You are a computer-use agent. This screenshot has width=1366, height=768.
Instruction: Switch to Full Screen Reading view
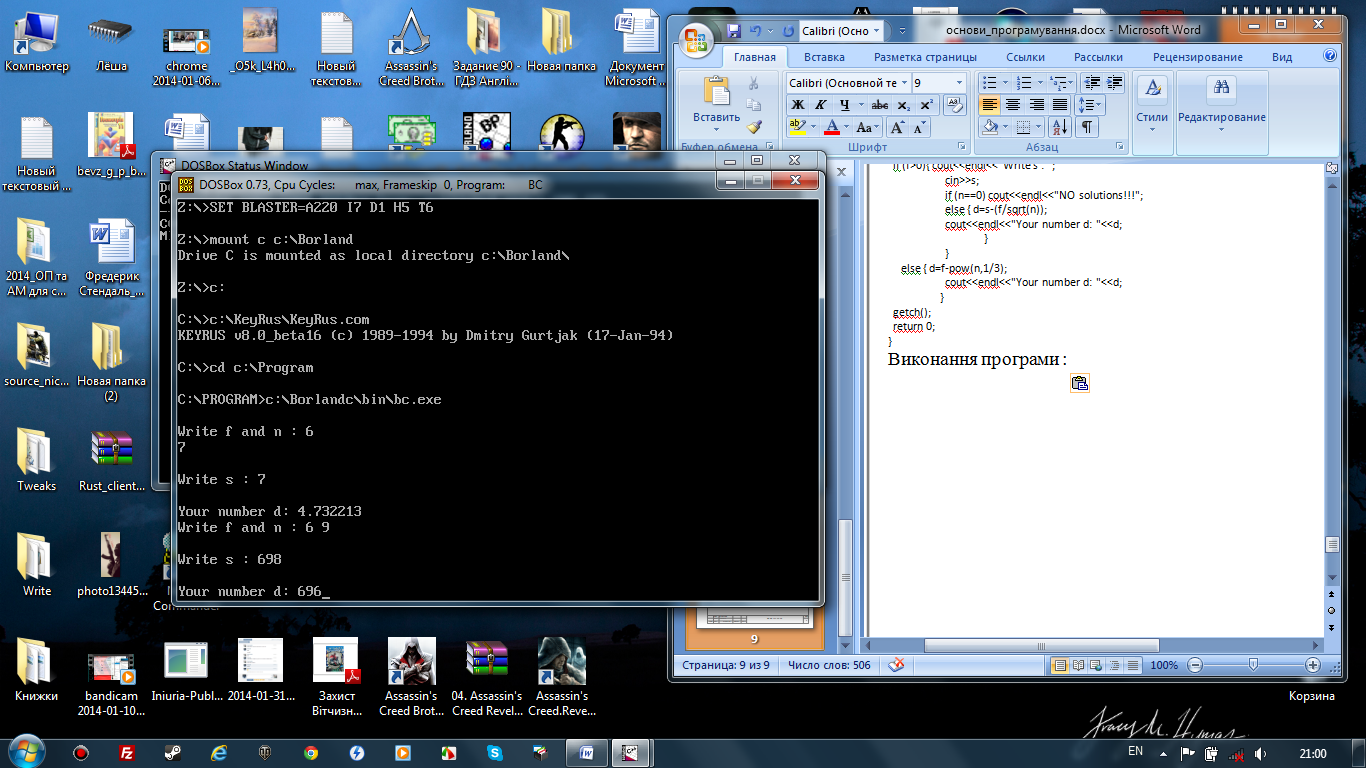click(1078, 665)
